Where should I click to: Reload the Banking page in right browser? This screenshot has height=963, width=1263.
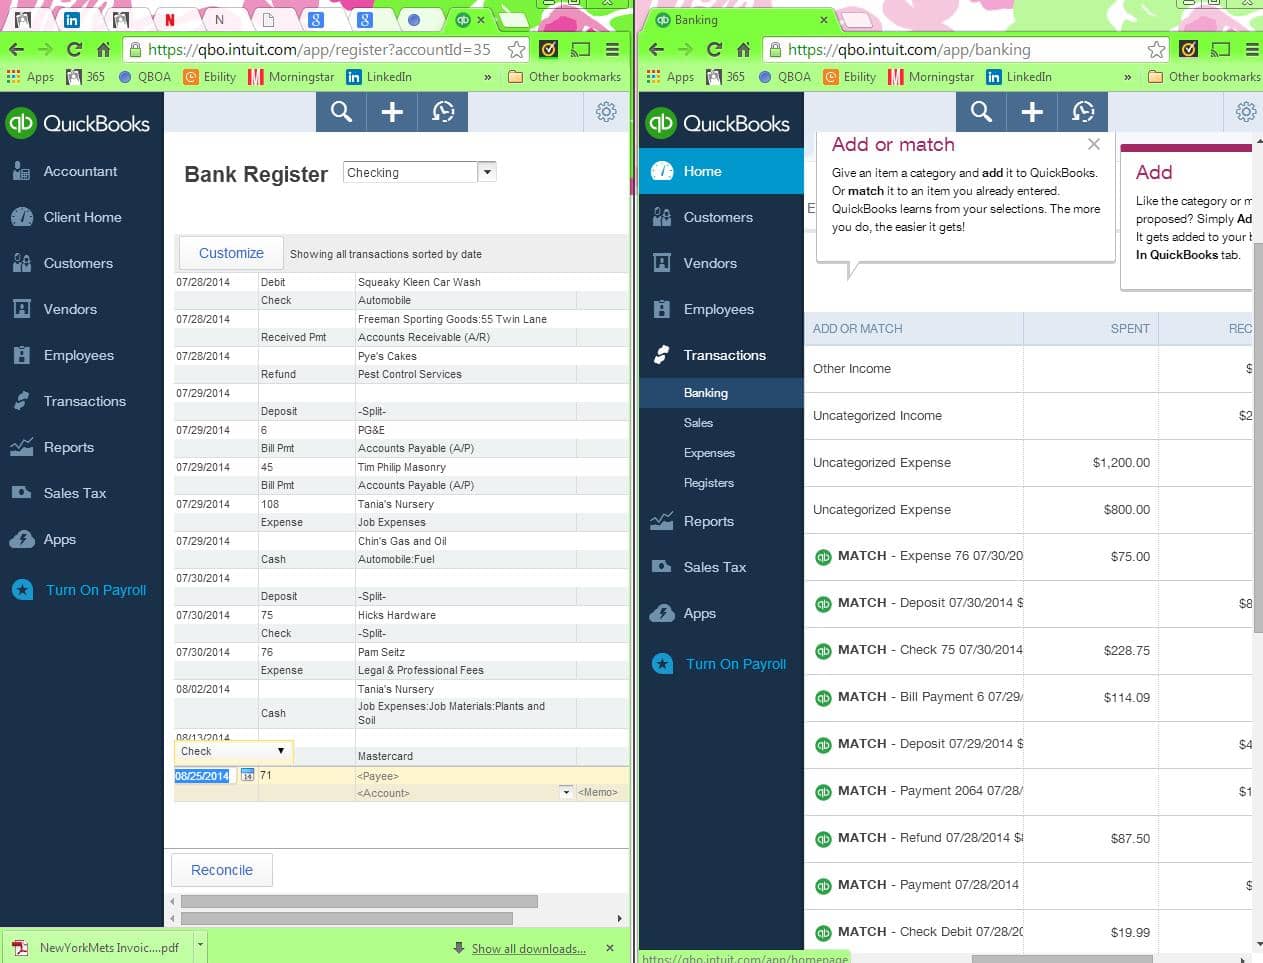pos(714,49)
